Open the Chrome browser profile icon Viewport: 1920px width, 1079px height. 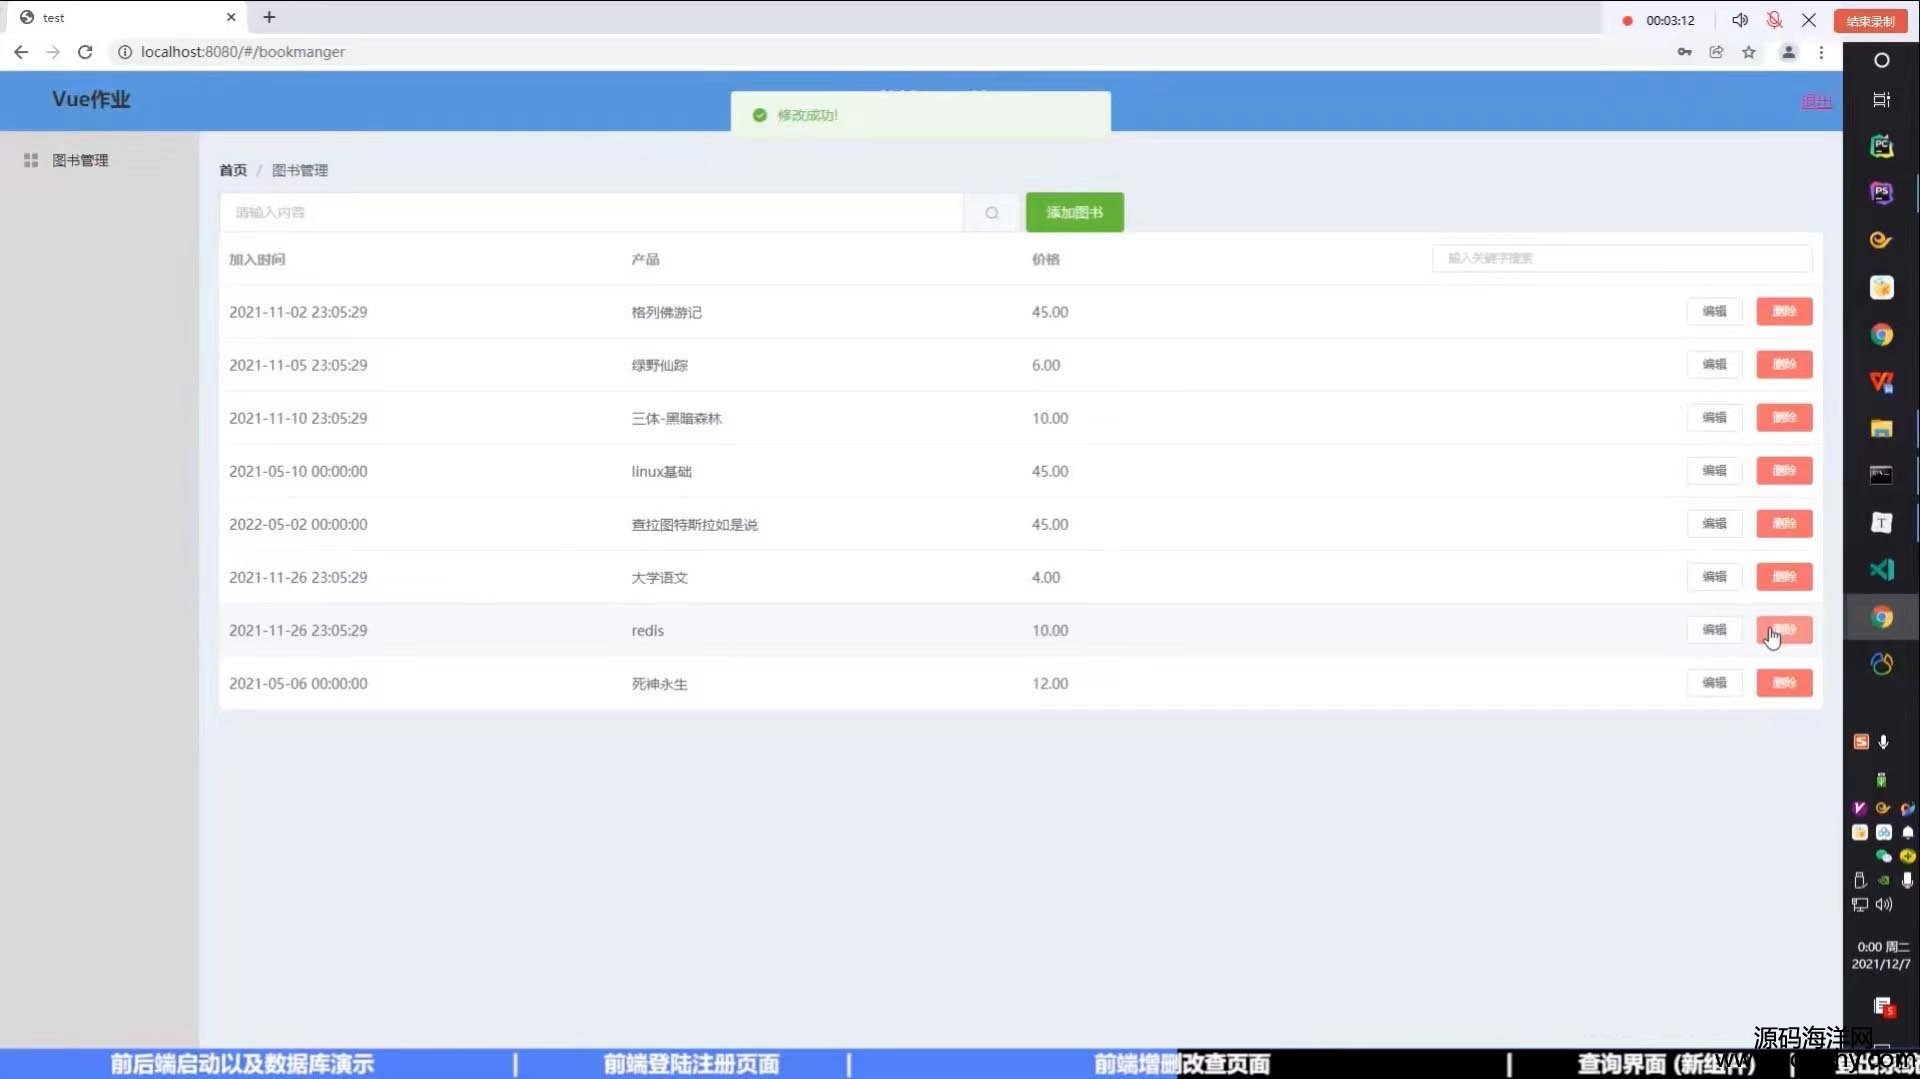(x=1788, y=52)
